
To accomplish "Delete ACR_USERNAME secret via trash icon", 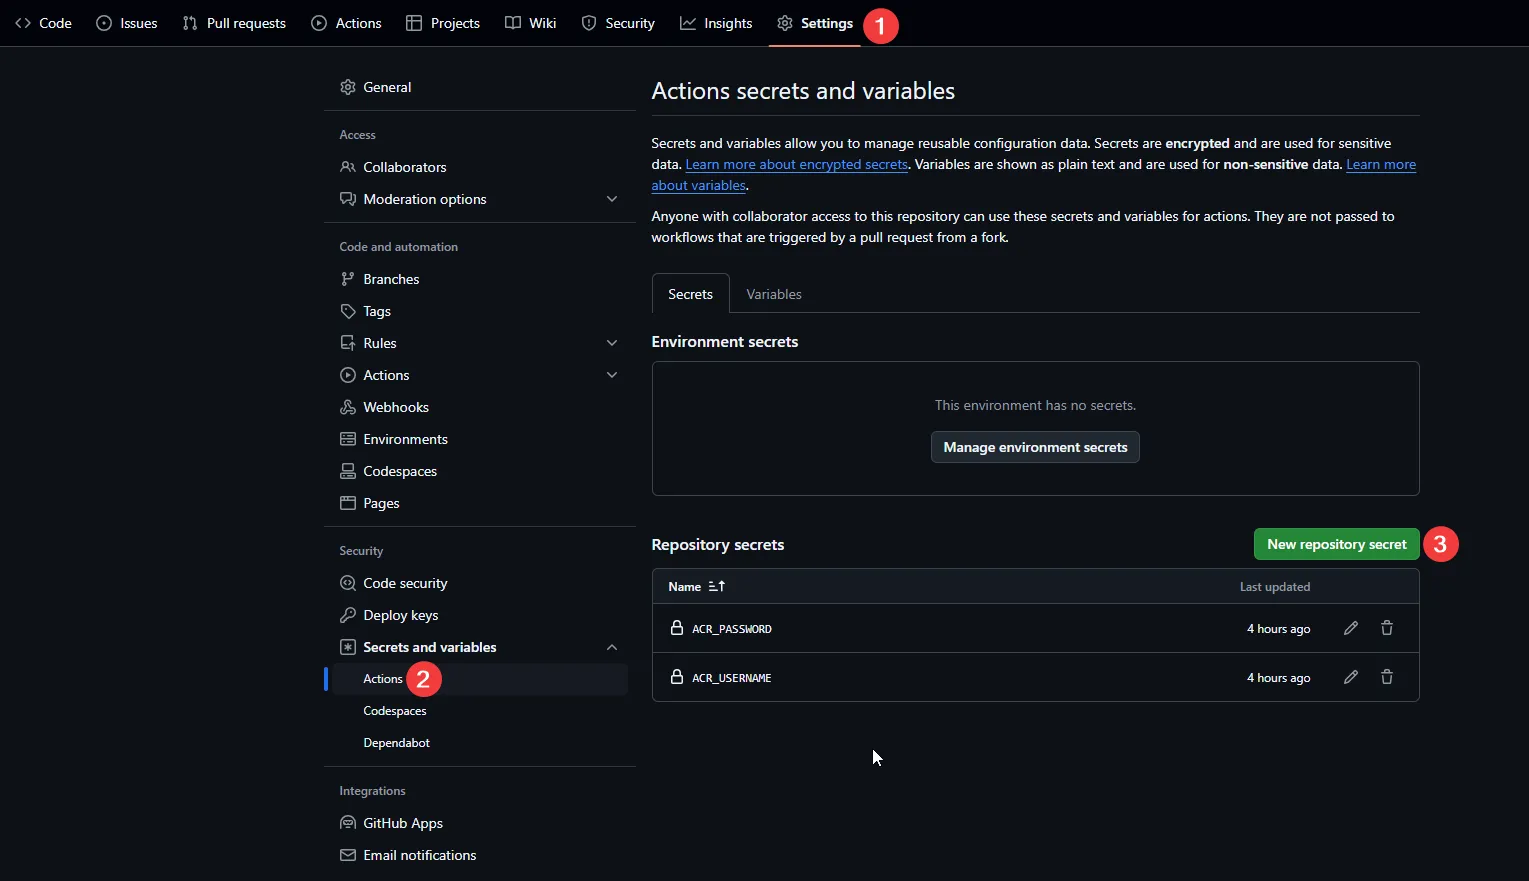I will click(x=1387, y=677).
